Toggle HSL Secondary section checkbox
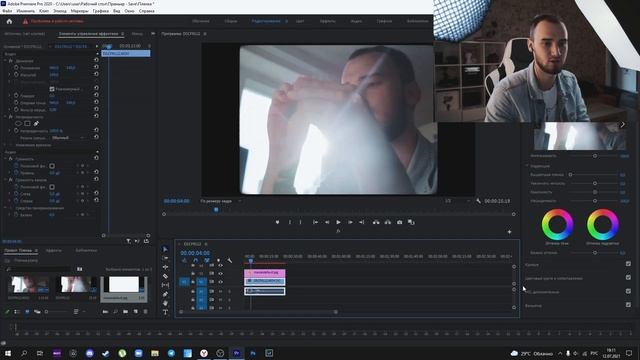The height and width of the screenshot is (360, 640). 628,291
